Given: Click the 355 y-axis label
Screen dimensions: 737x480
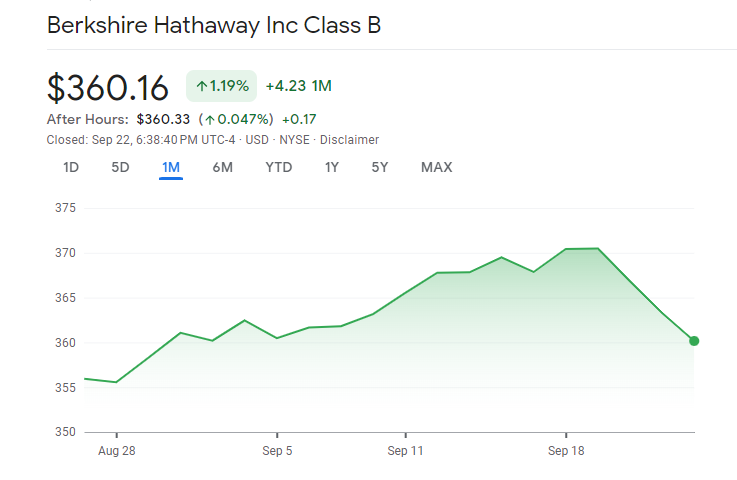Looking at the screenshot, I should click(65, 388).
